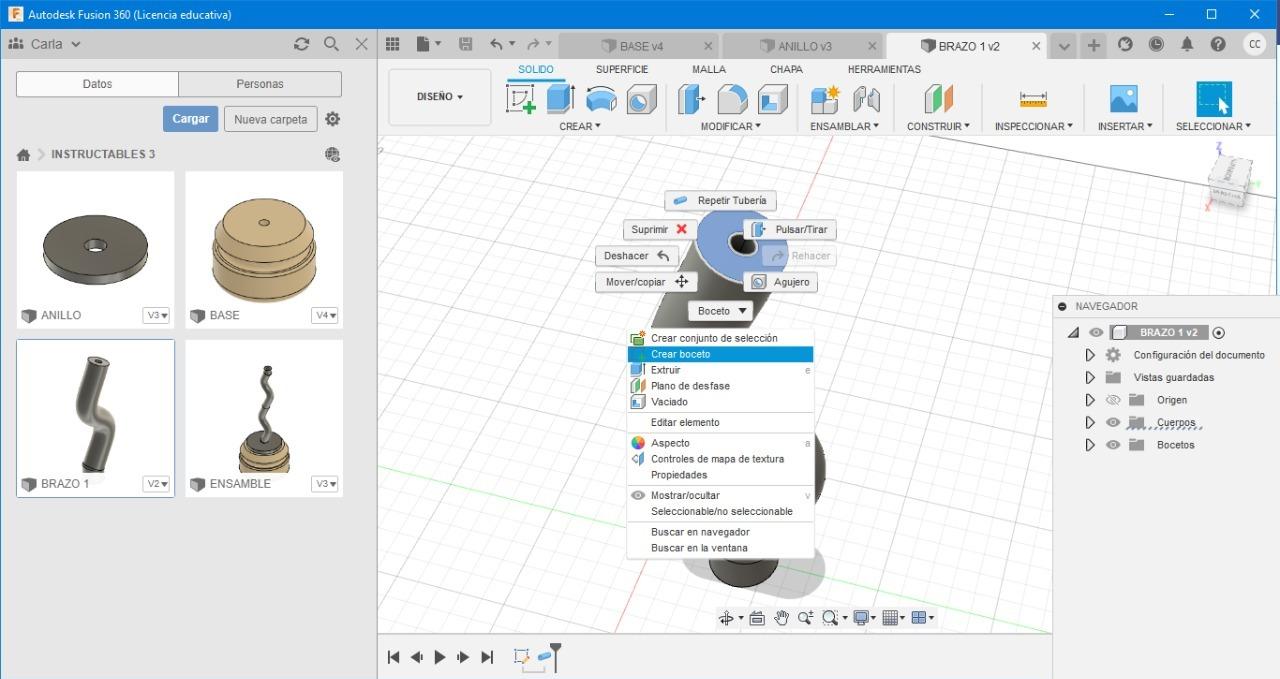
Task: Select the New Component tool
Action: [825, 99]
